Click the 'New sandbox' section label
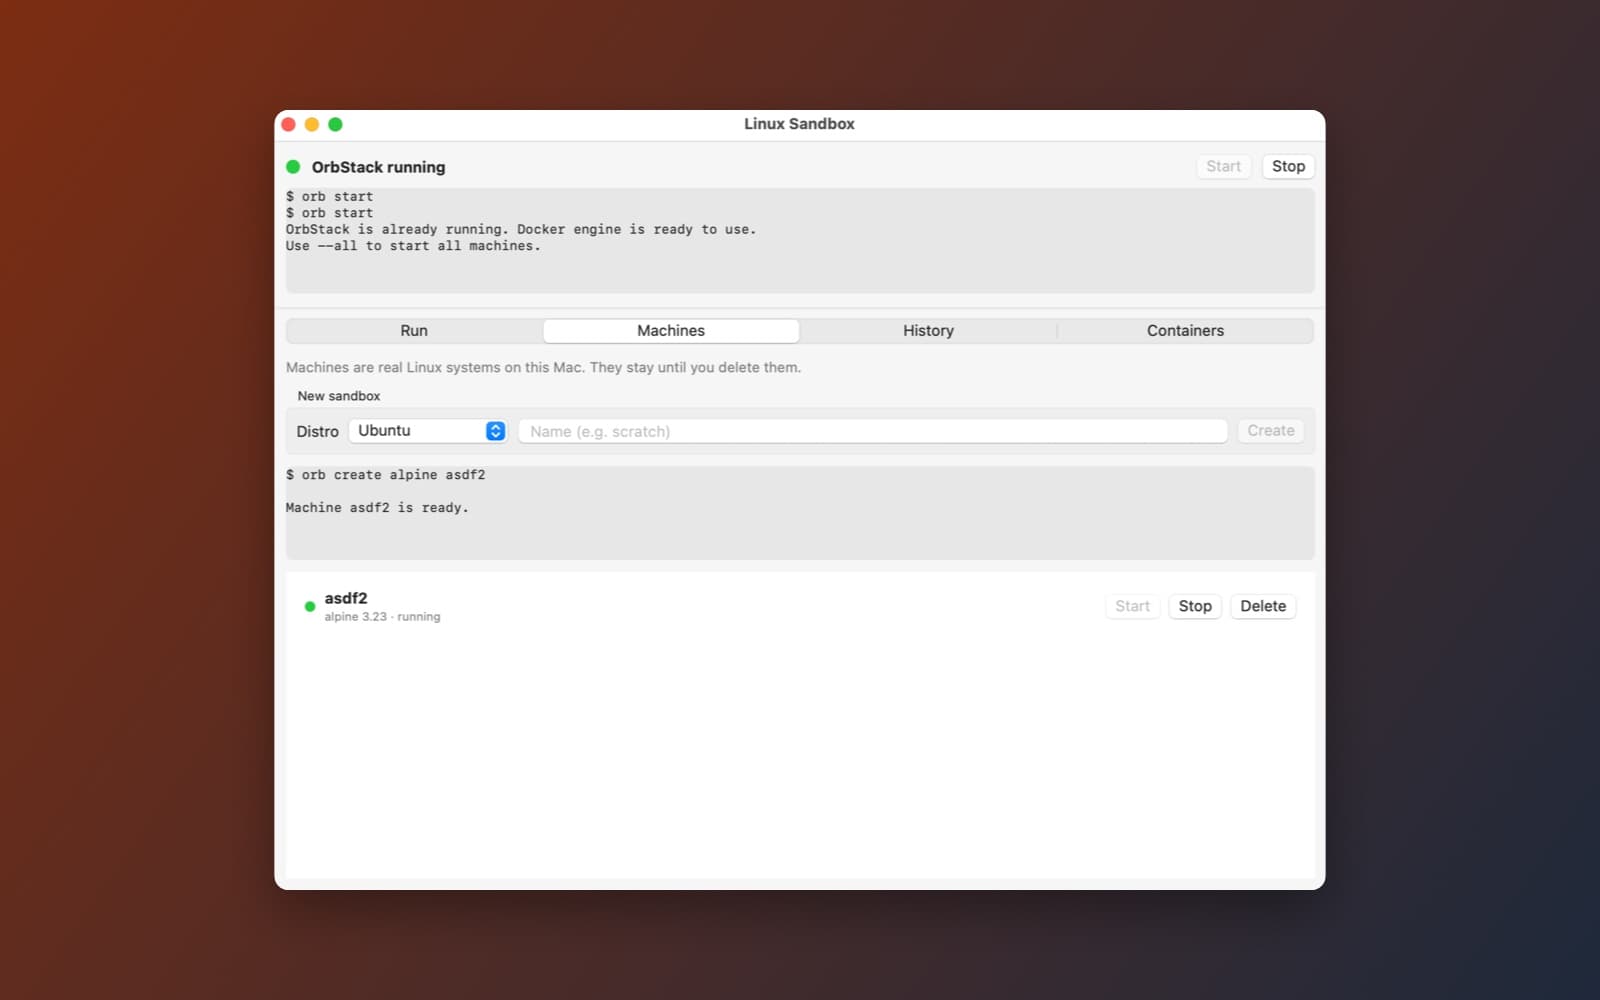 coord(339,396)
